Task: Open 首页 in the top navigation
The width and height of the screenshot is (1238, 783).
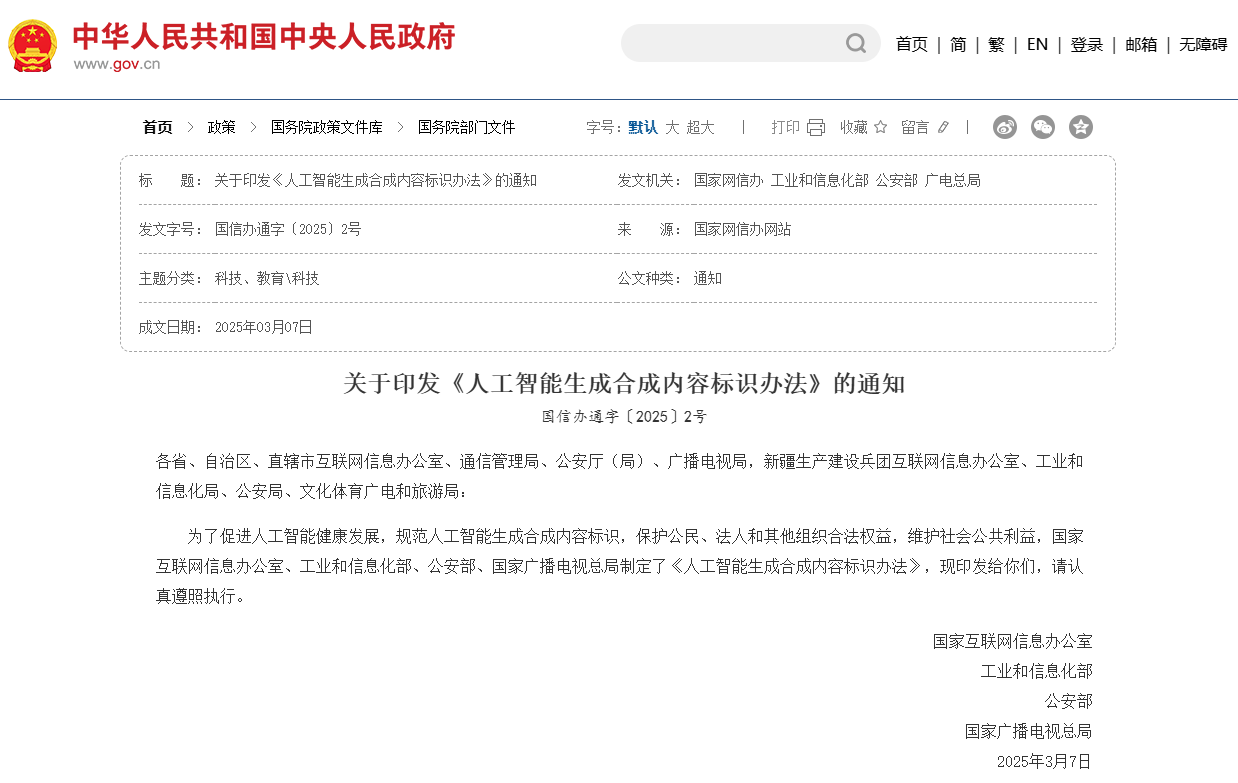Action: click(911, 44)
